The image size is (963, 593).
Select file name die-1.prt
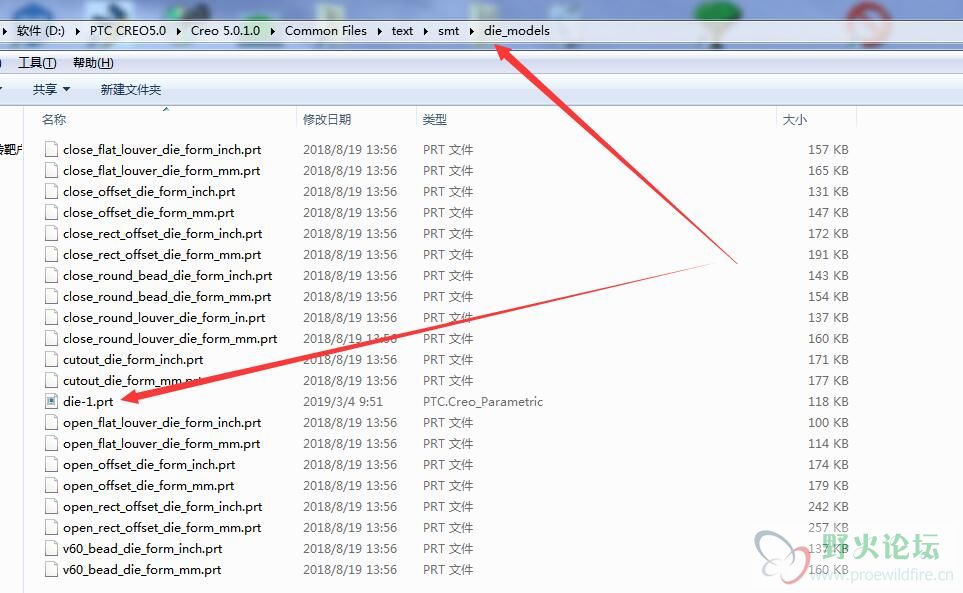pos(88,401)
